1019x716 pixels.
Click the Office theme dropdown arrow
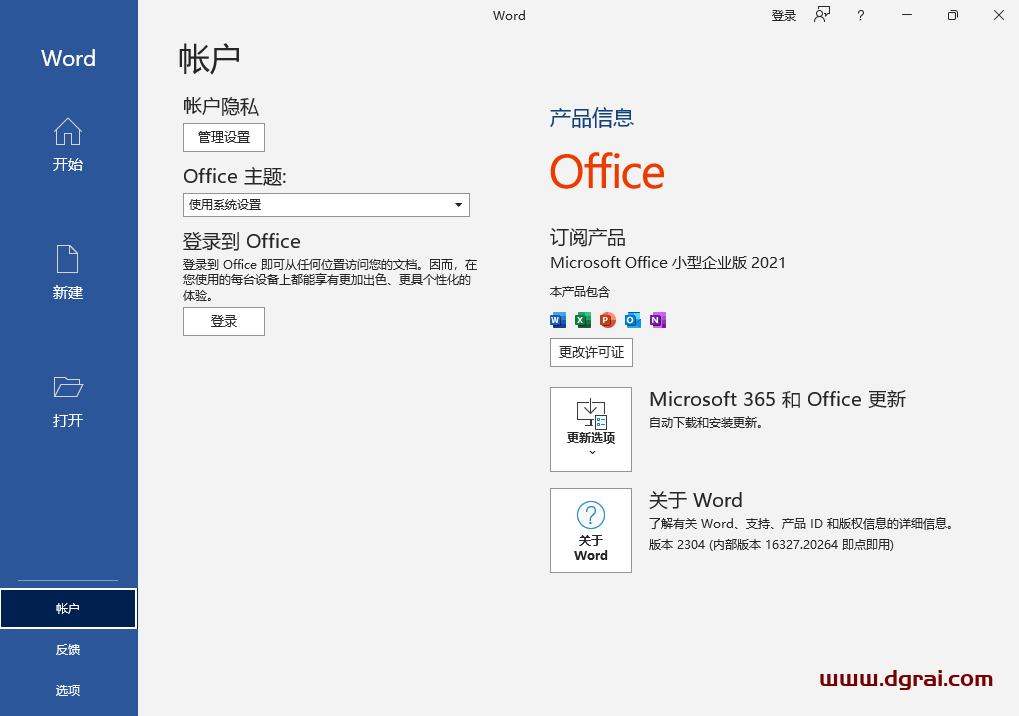click(x=458, y=205)
